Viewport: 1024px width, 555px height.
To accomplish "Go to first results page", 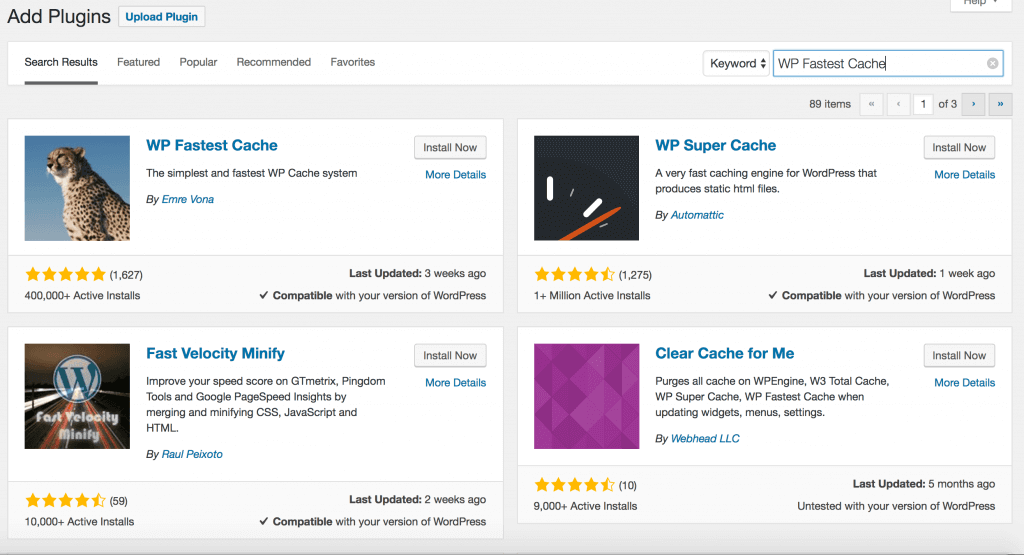I will click(871, 104).
